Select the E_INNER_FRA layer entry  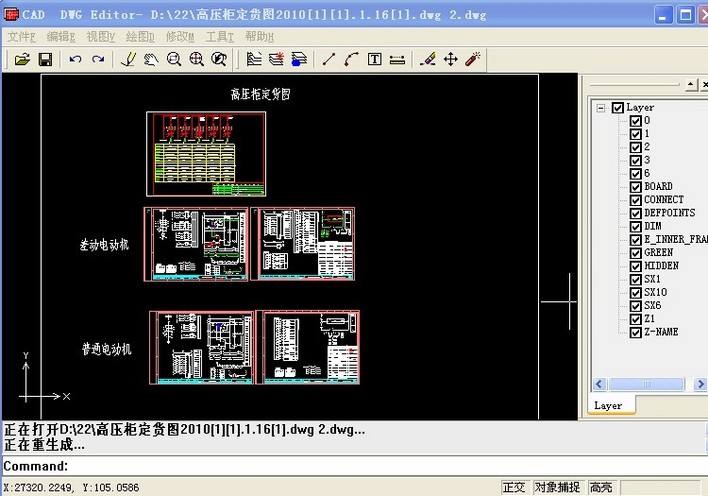click(x=676, y=239)
